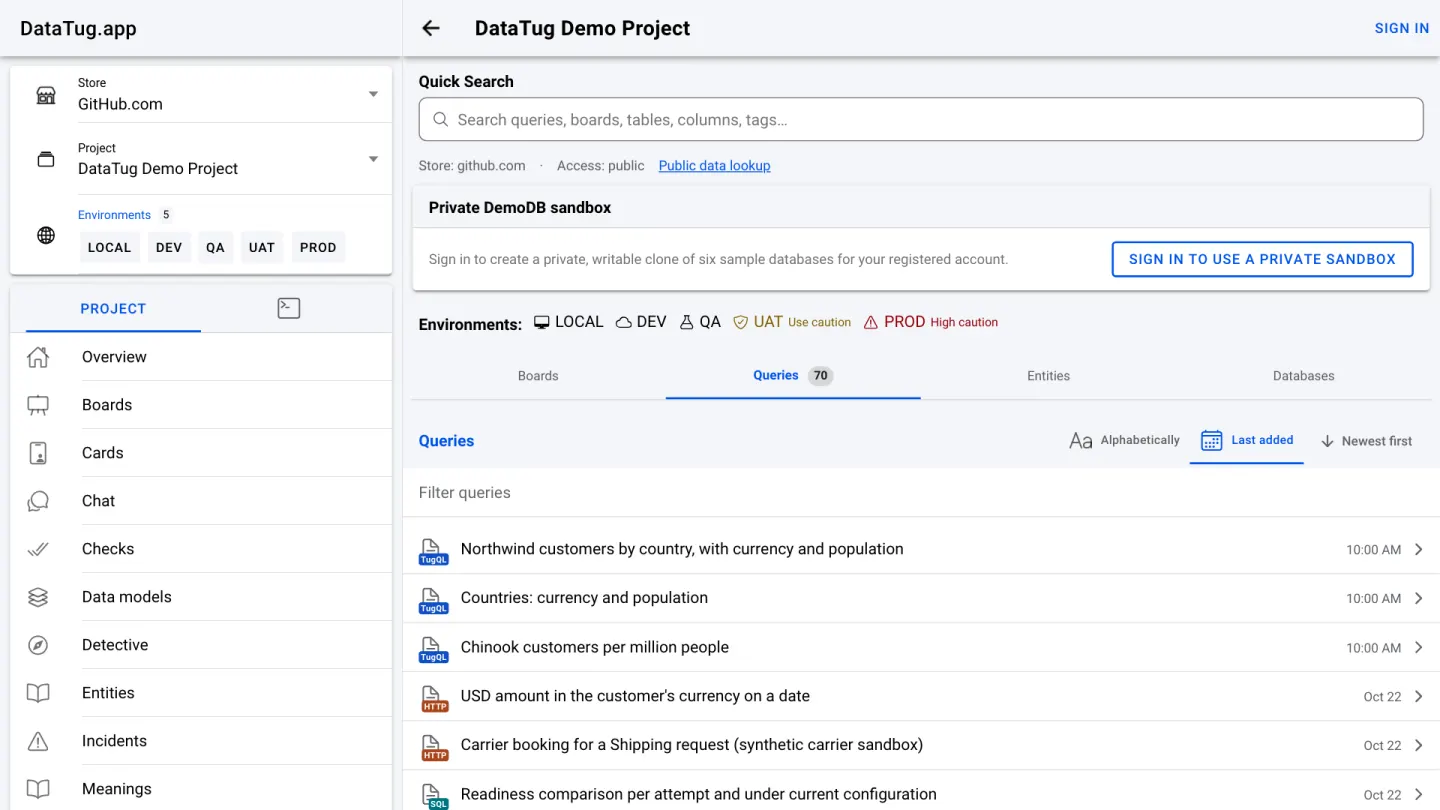Select the UAT environment chip in sidebar
This screenshot has width=1440, height=810.
point(262,247)
